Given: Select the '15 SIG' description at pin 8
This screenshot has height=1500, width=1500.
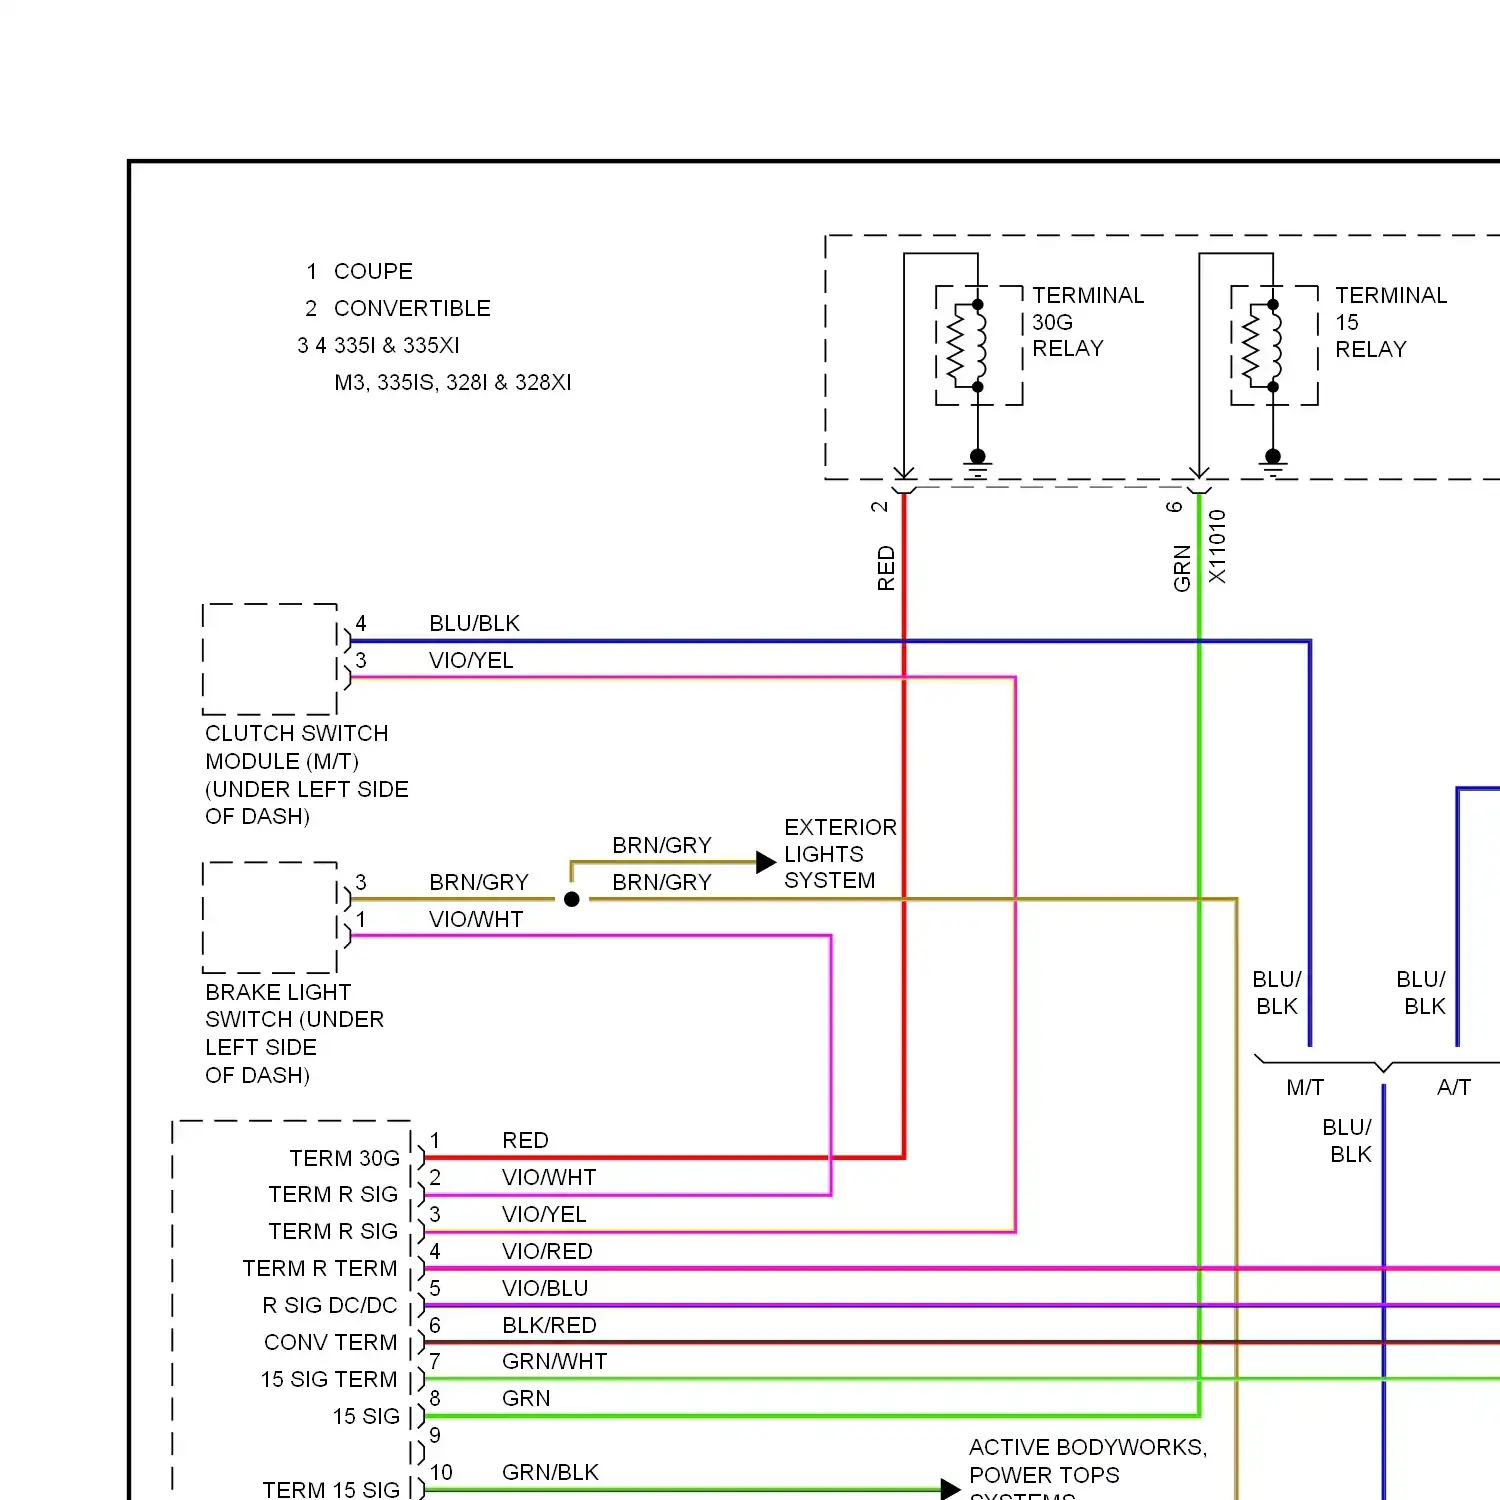Looking at the screenshot, I should (366, 1416).
